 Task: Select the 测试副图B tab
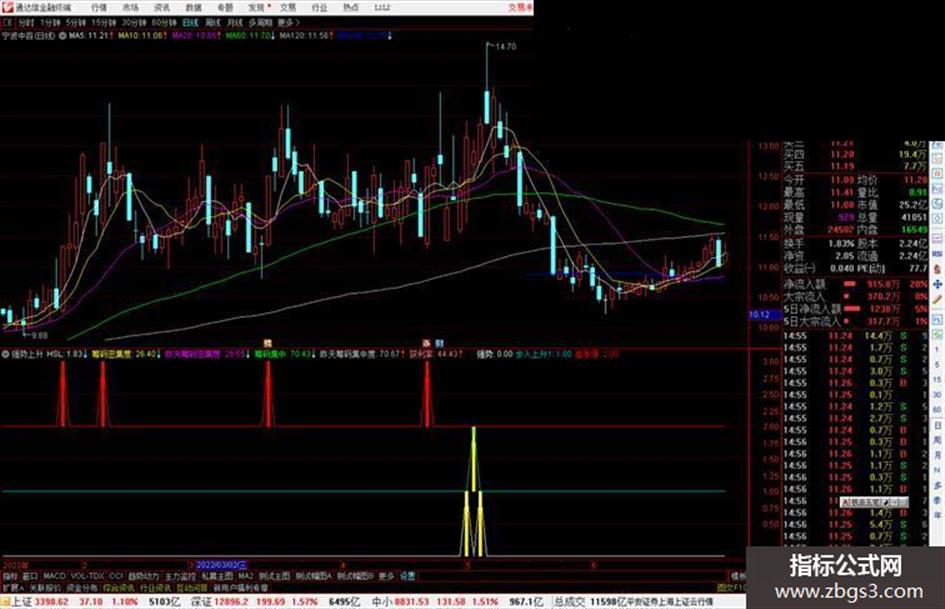356,576
